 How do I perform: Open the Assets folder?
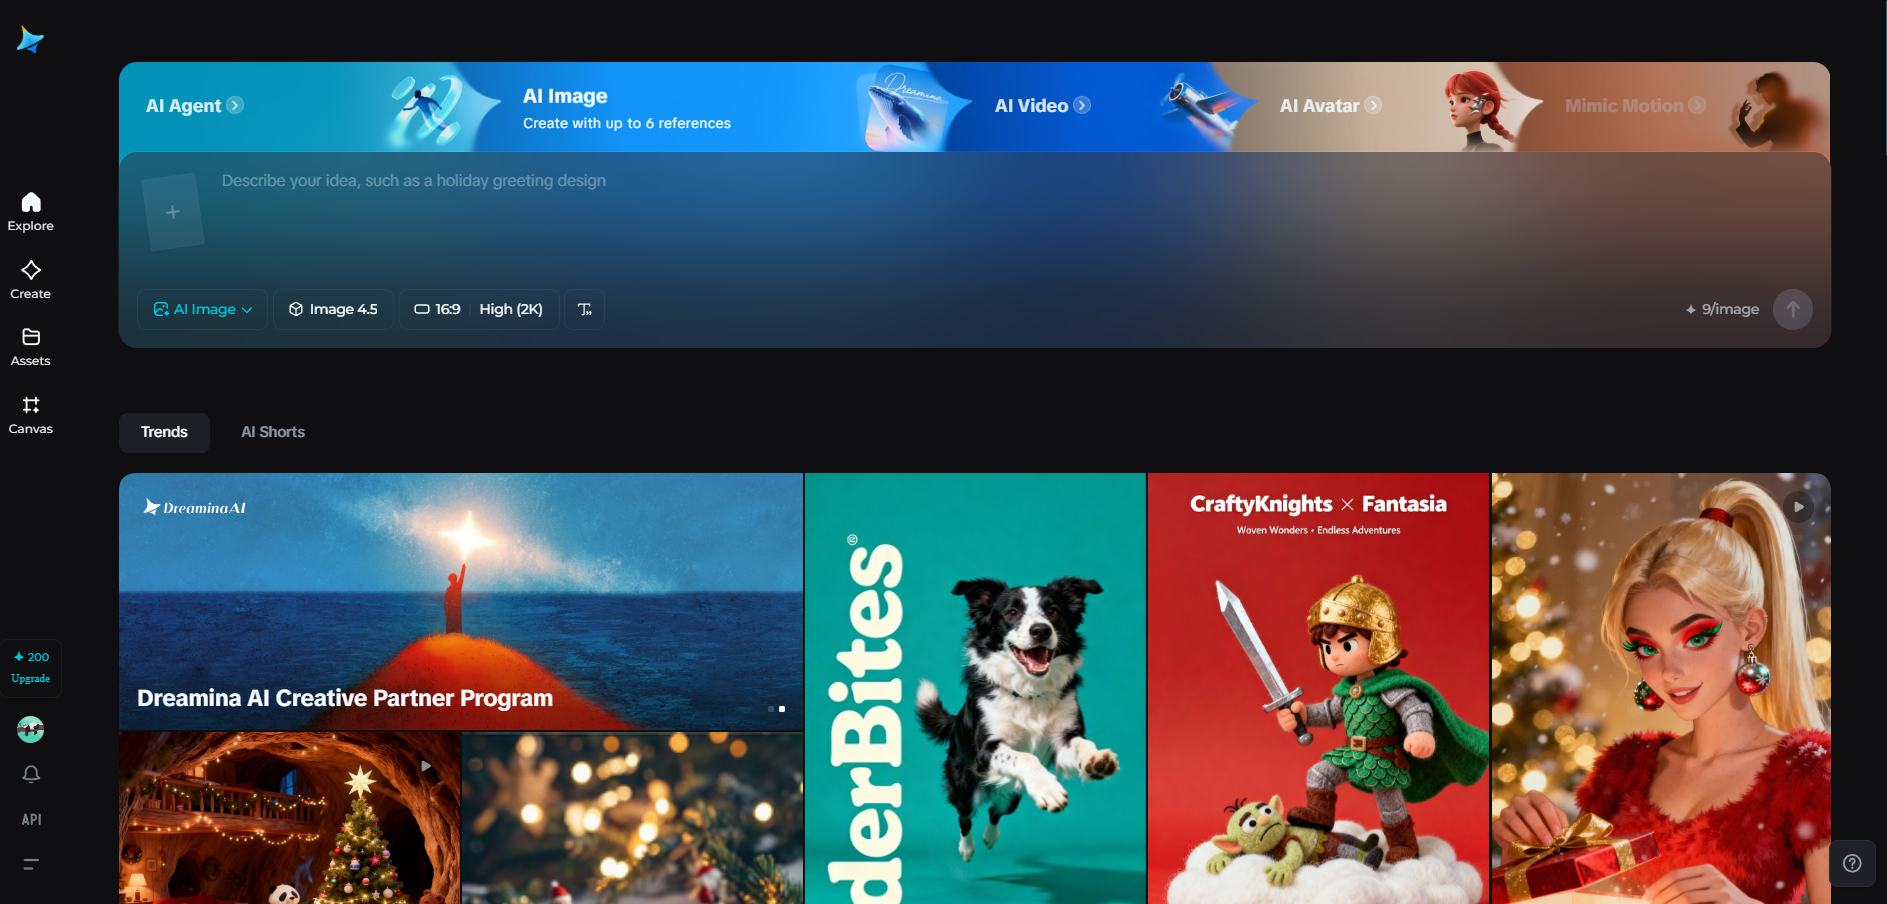coord(31,347)
